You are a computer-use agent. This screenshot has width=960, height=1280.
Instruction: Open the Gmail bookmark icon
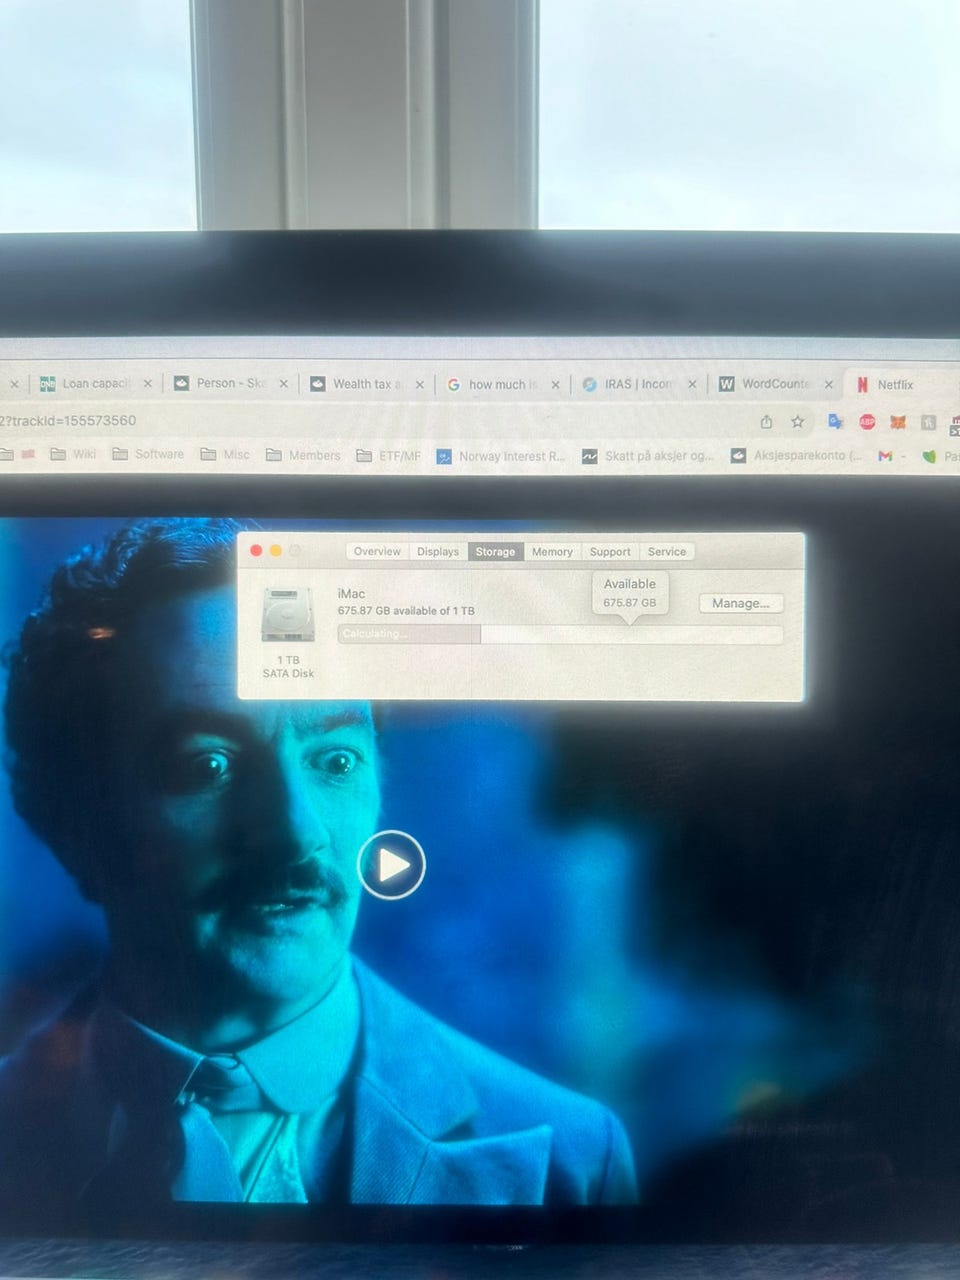[x=885, y=456]
